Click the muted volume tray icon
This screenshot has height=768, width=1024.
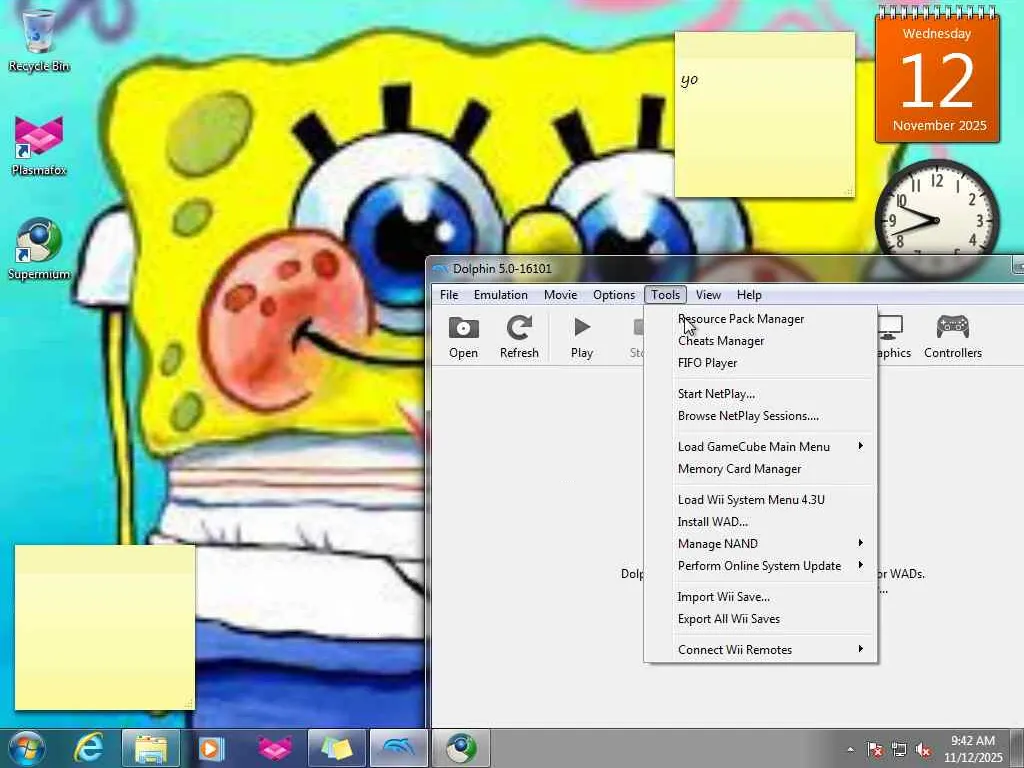(x=923, y=750)
